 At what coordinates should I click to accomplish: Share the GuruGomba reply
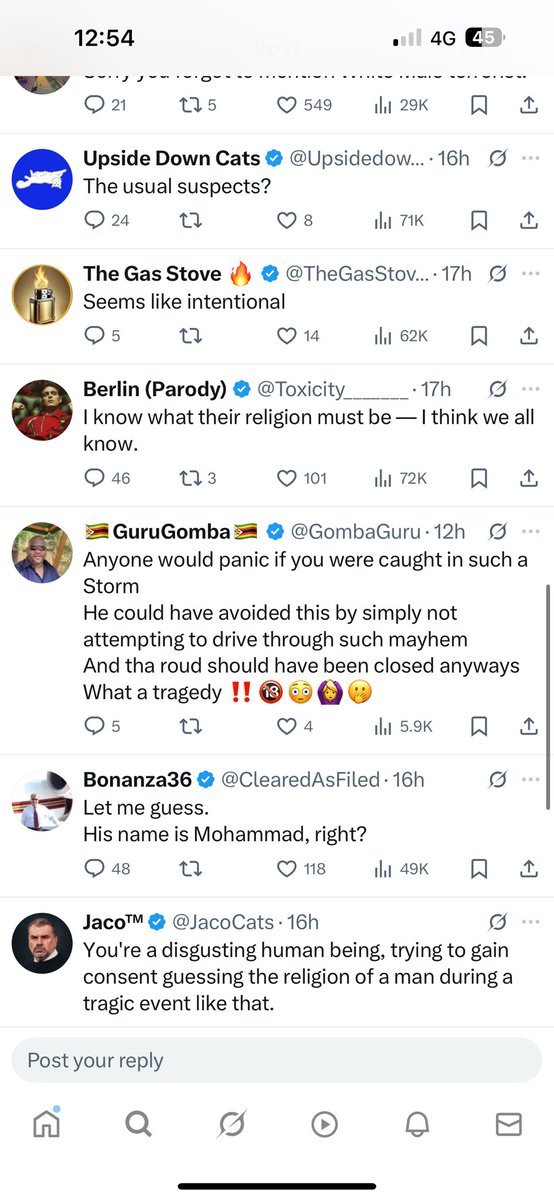pos(530,726)
